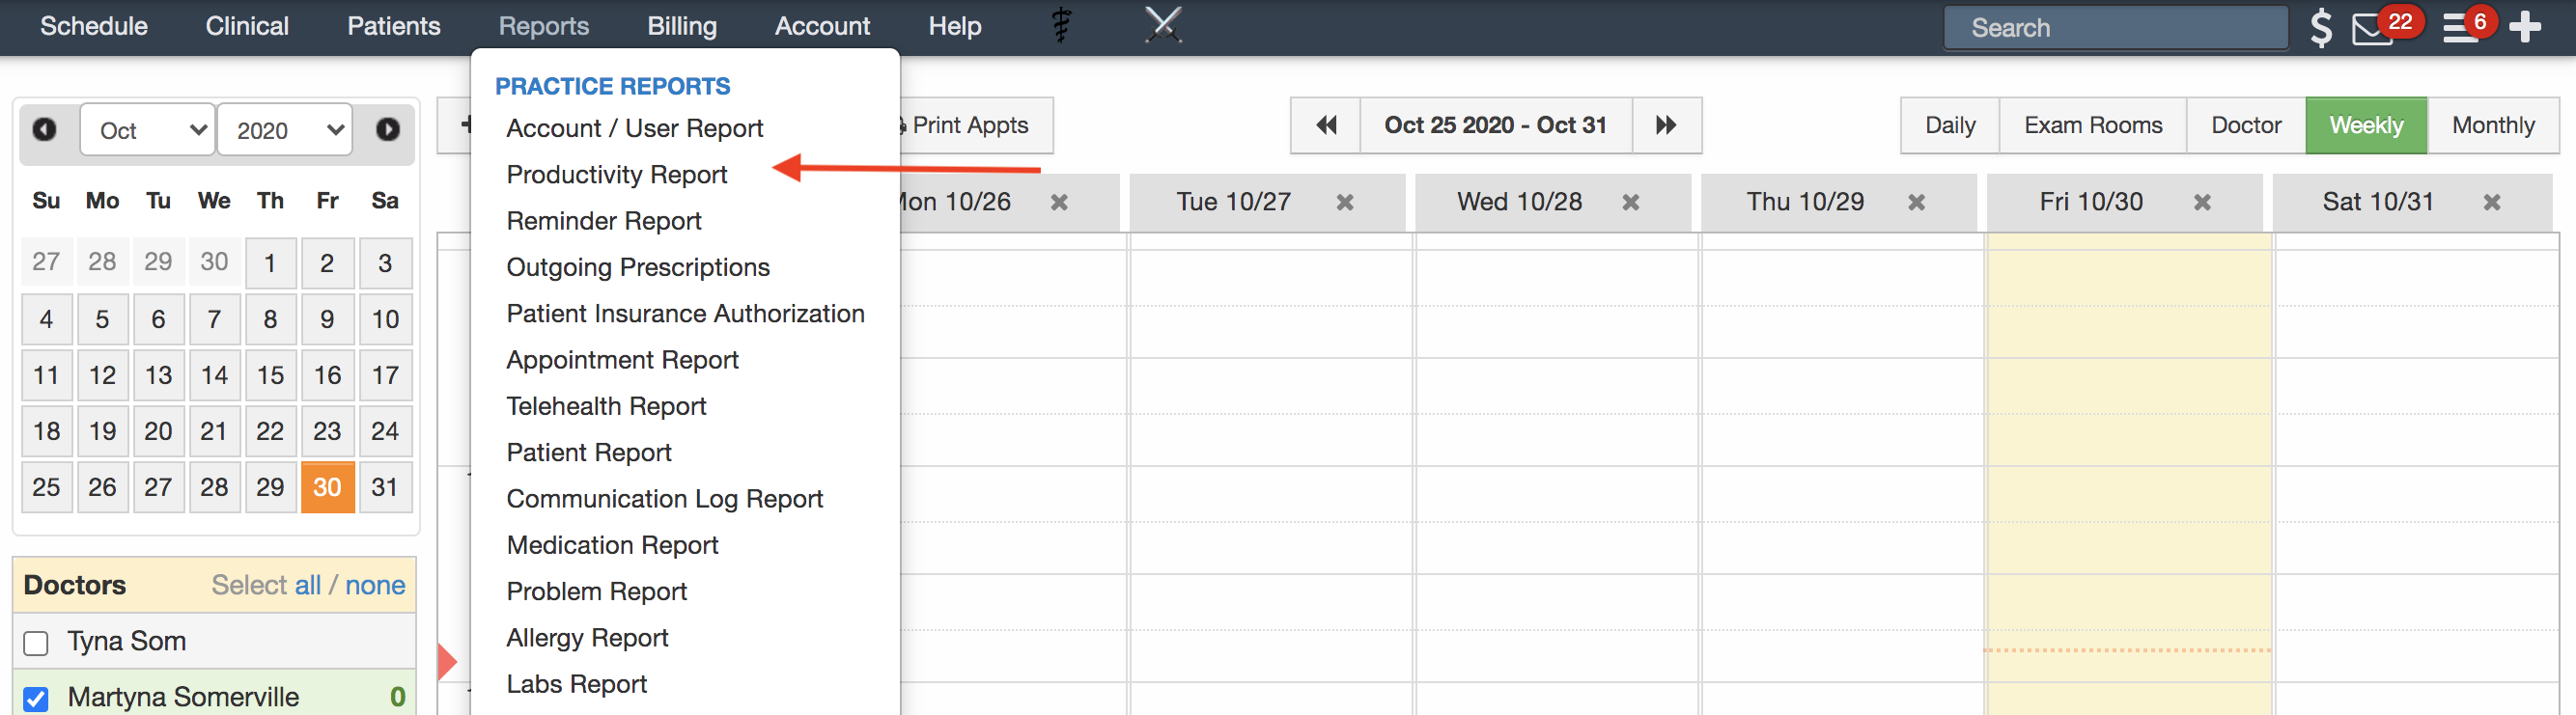Click the plus icon in top bar
2576x715 pixels.
(x=2524, y=27)
